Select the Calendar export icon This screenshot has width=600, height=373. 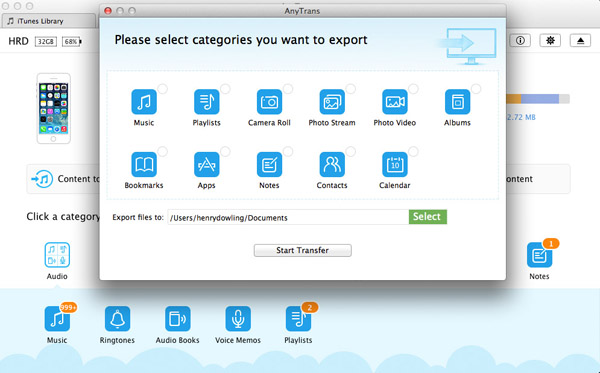tap(395, 165)
